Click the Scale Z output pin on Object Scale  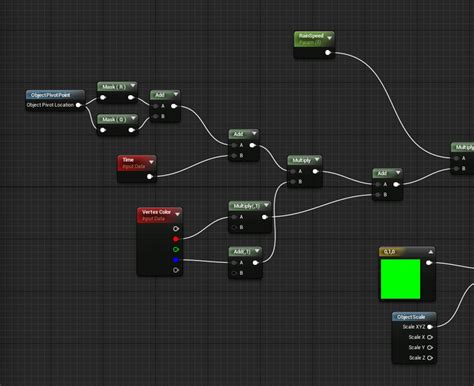point(430,358)
